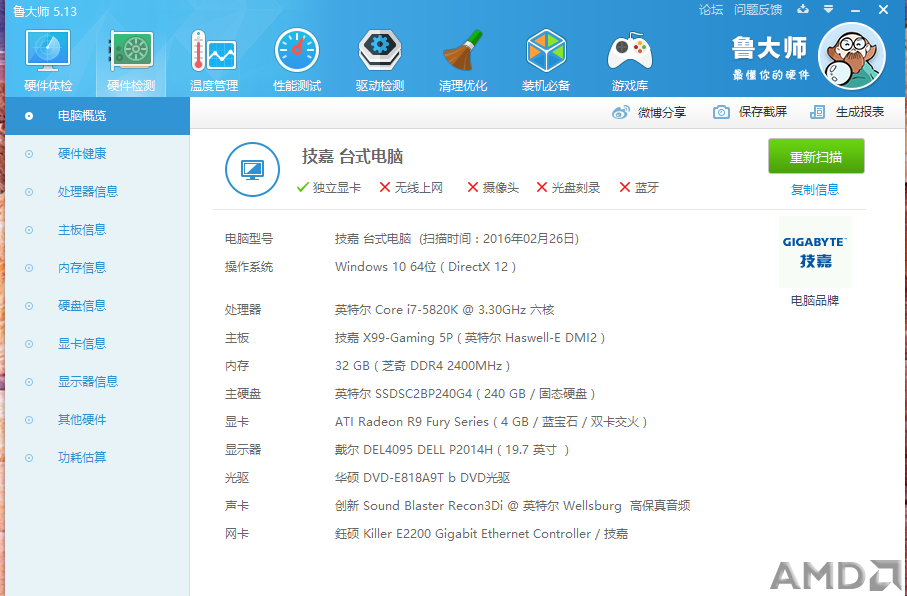Click the 32 GB DDR4 memory text
Screen dimensions: 907x596
tap(422, 366)
